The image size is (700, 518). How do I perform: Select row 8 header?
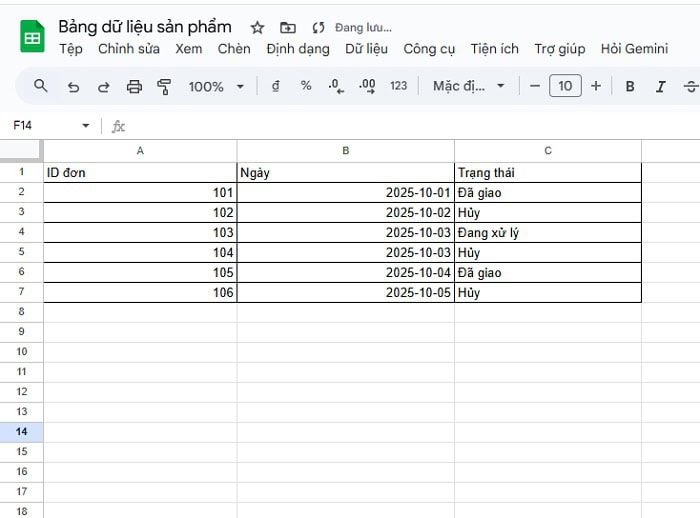[x=21, y=312]
